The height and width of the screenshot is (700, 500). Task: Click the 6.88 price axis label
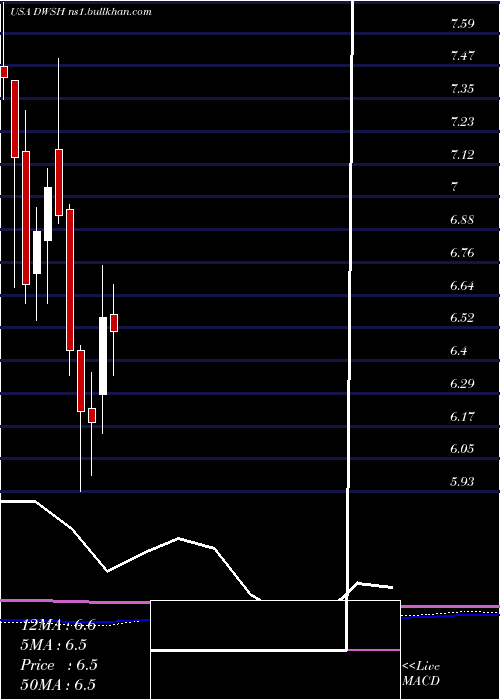tap(462, 220)
